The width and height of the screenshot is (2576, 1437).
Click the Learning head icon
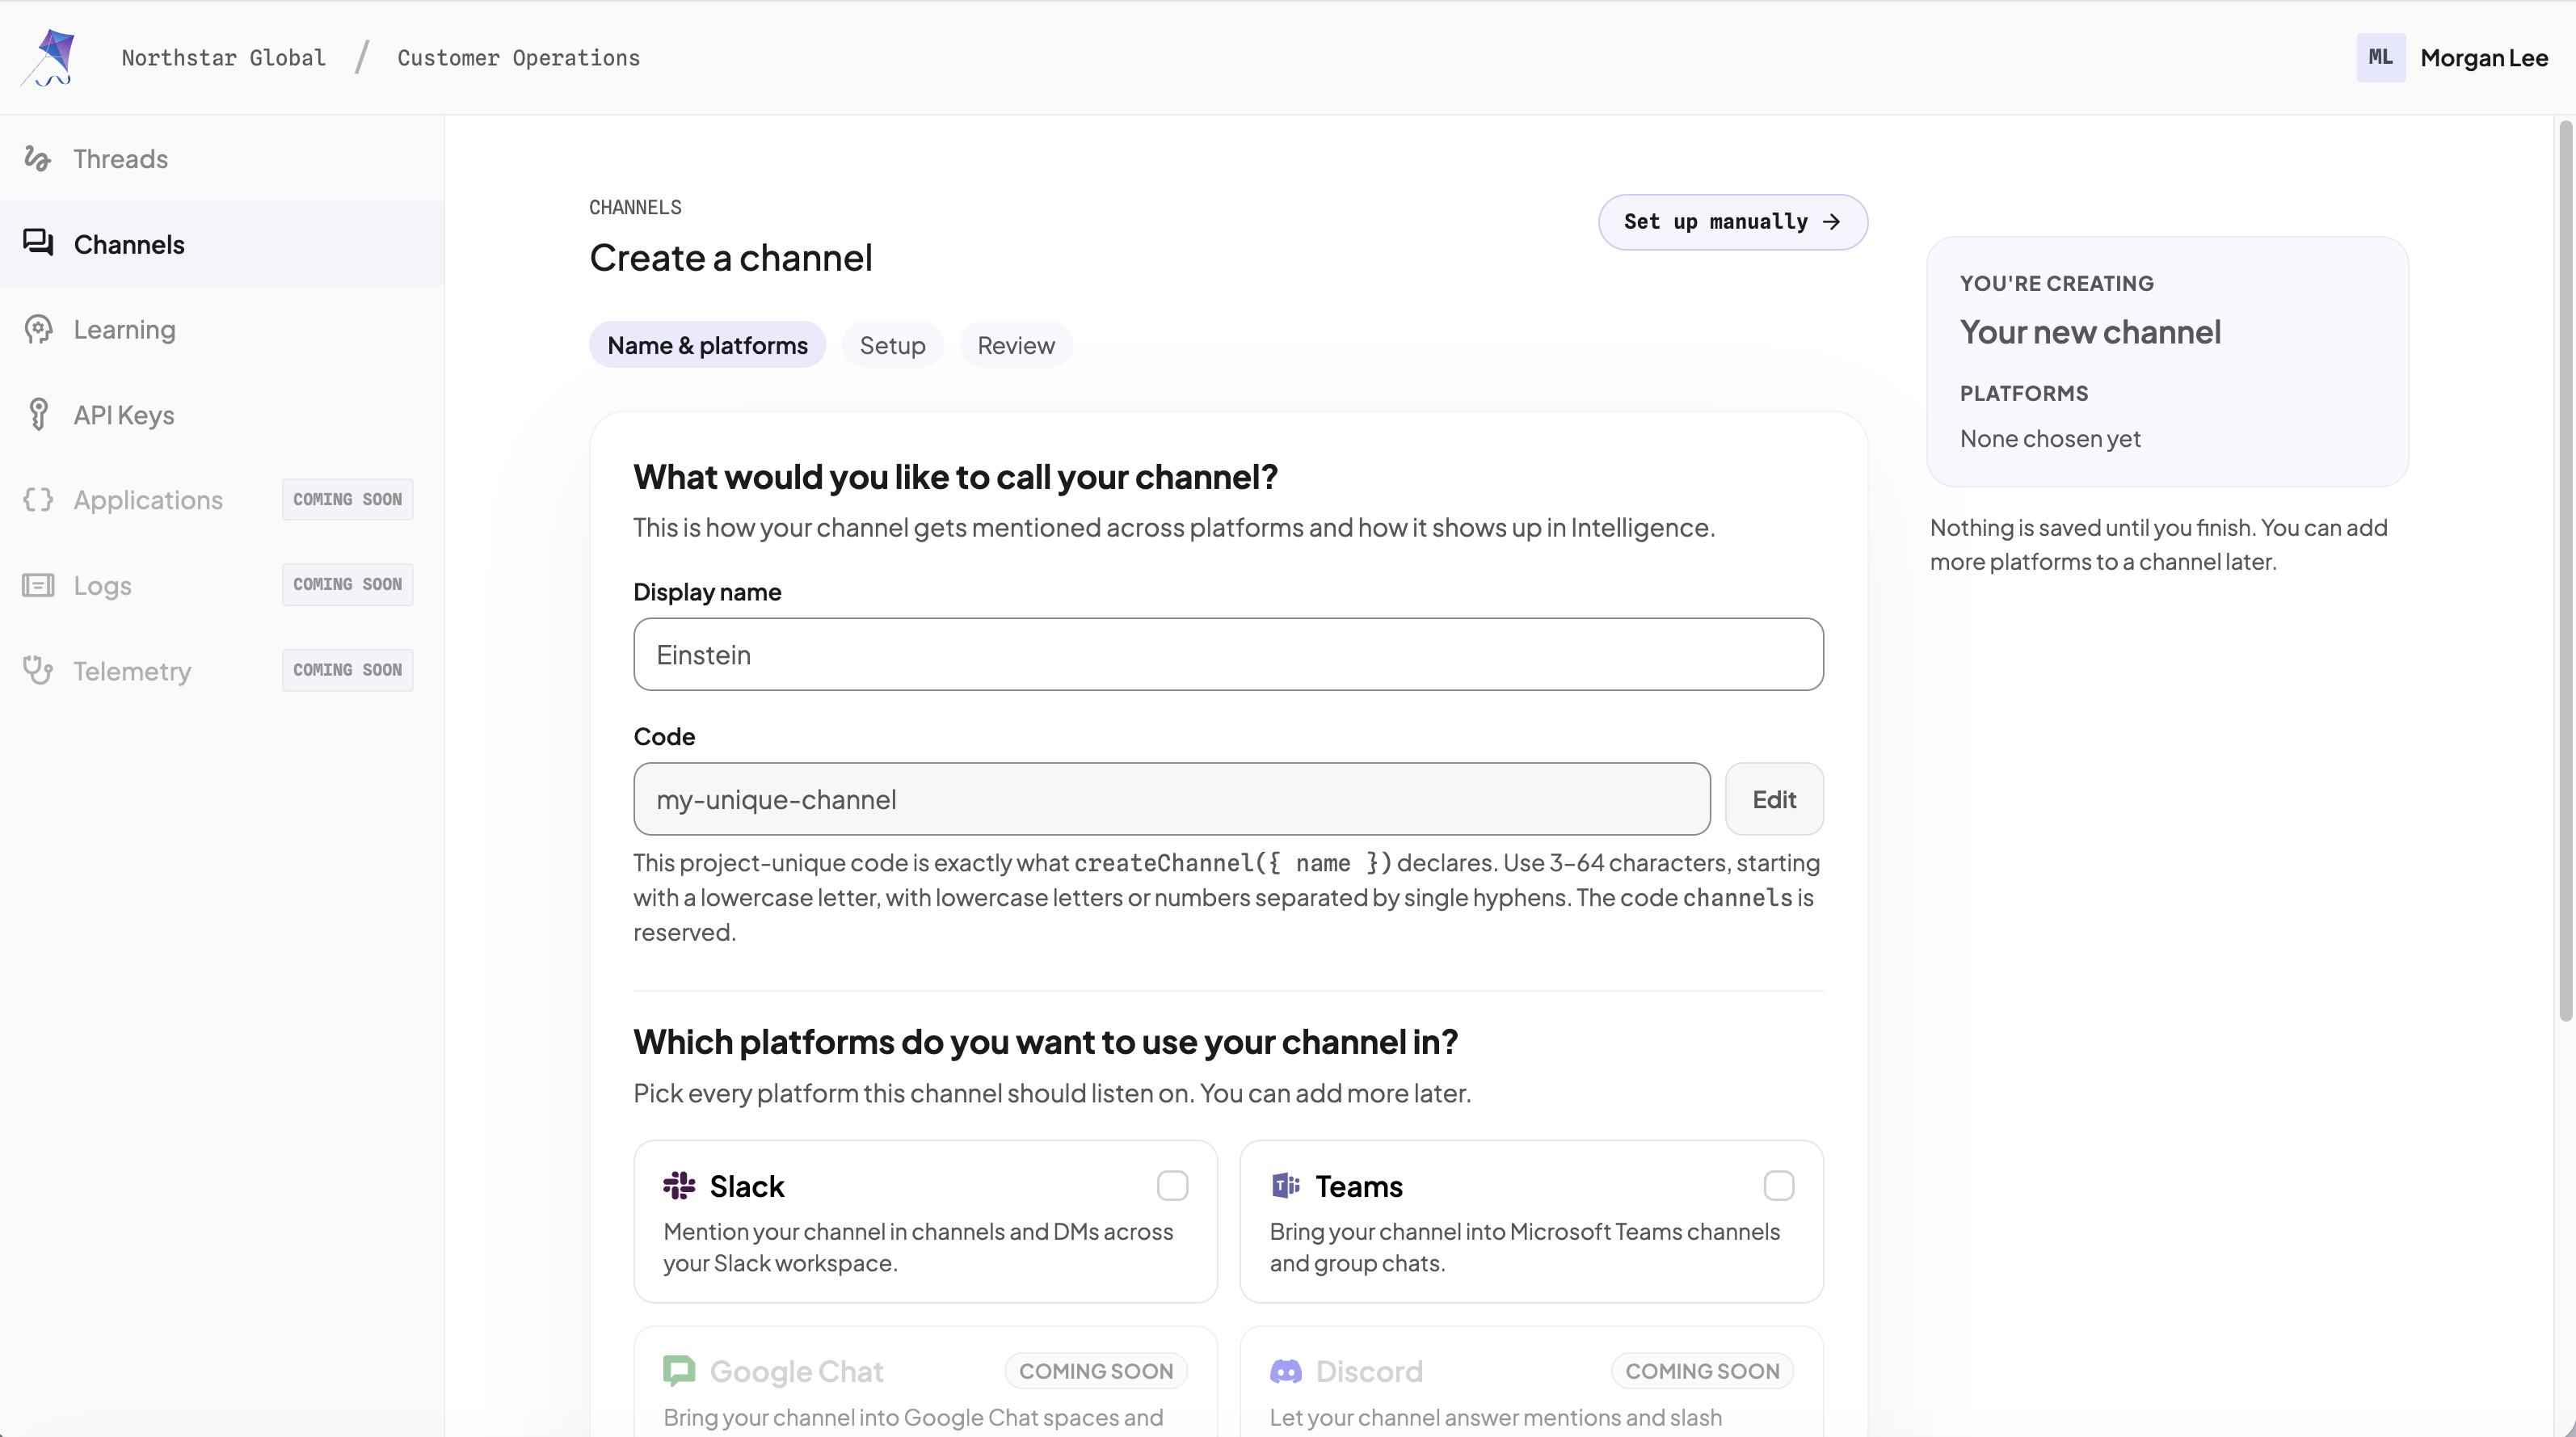click(38, 329)
